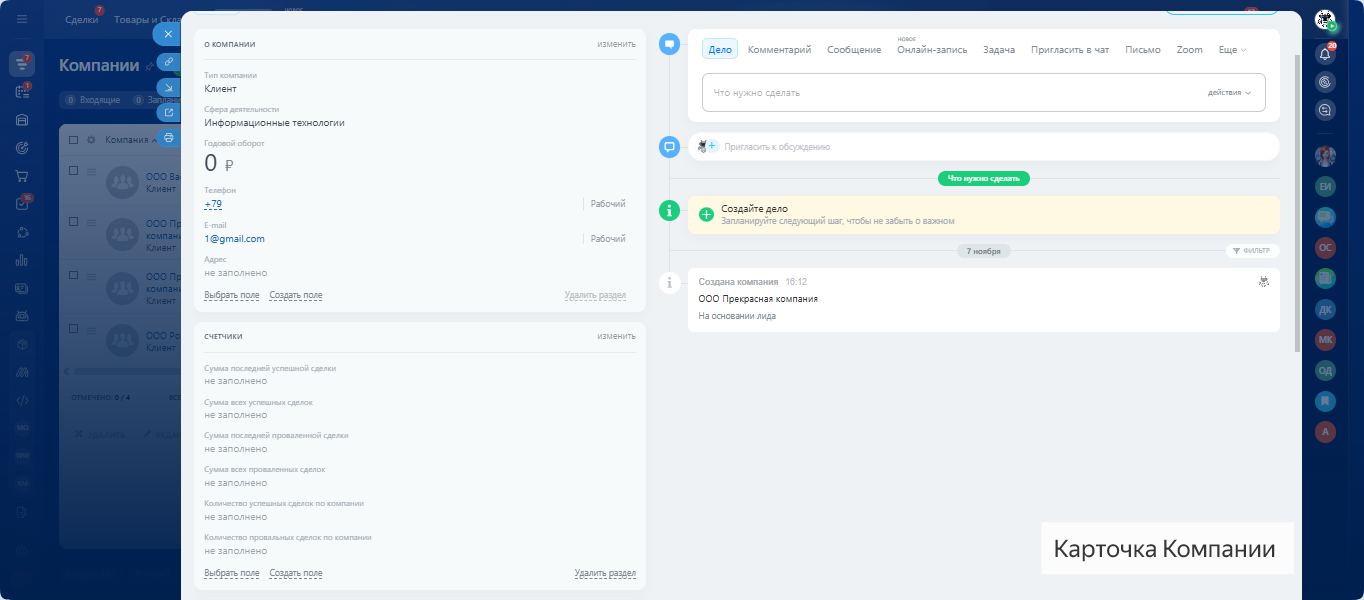Viewport: 1364px width, 600px height.
Task: Click Пригласить к обсуждению field
Action: coord(983,146)
